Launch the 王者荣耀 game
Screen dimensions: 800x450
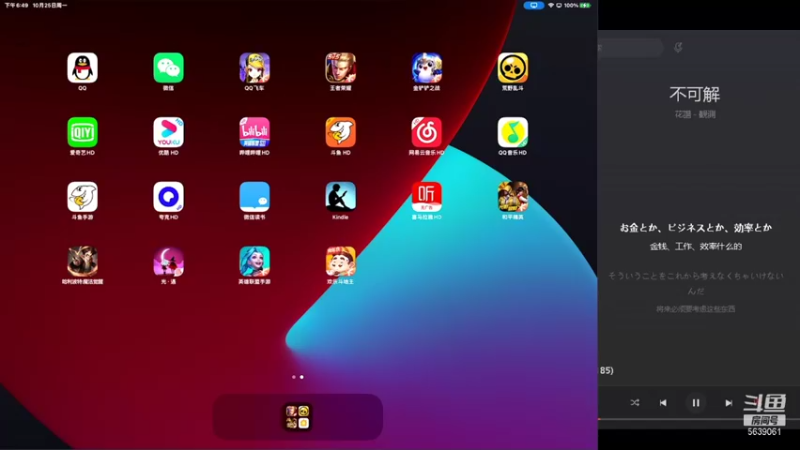tap(341, 68)
